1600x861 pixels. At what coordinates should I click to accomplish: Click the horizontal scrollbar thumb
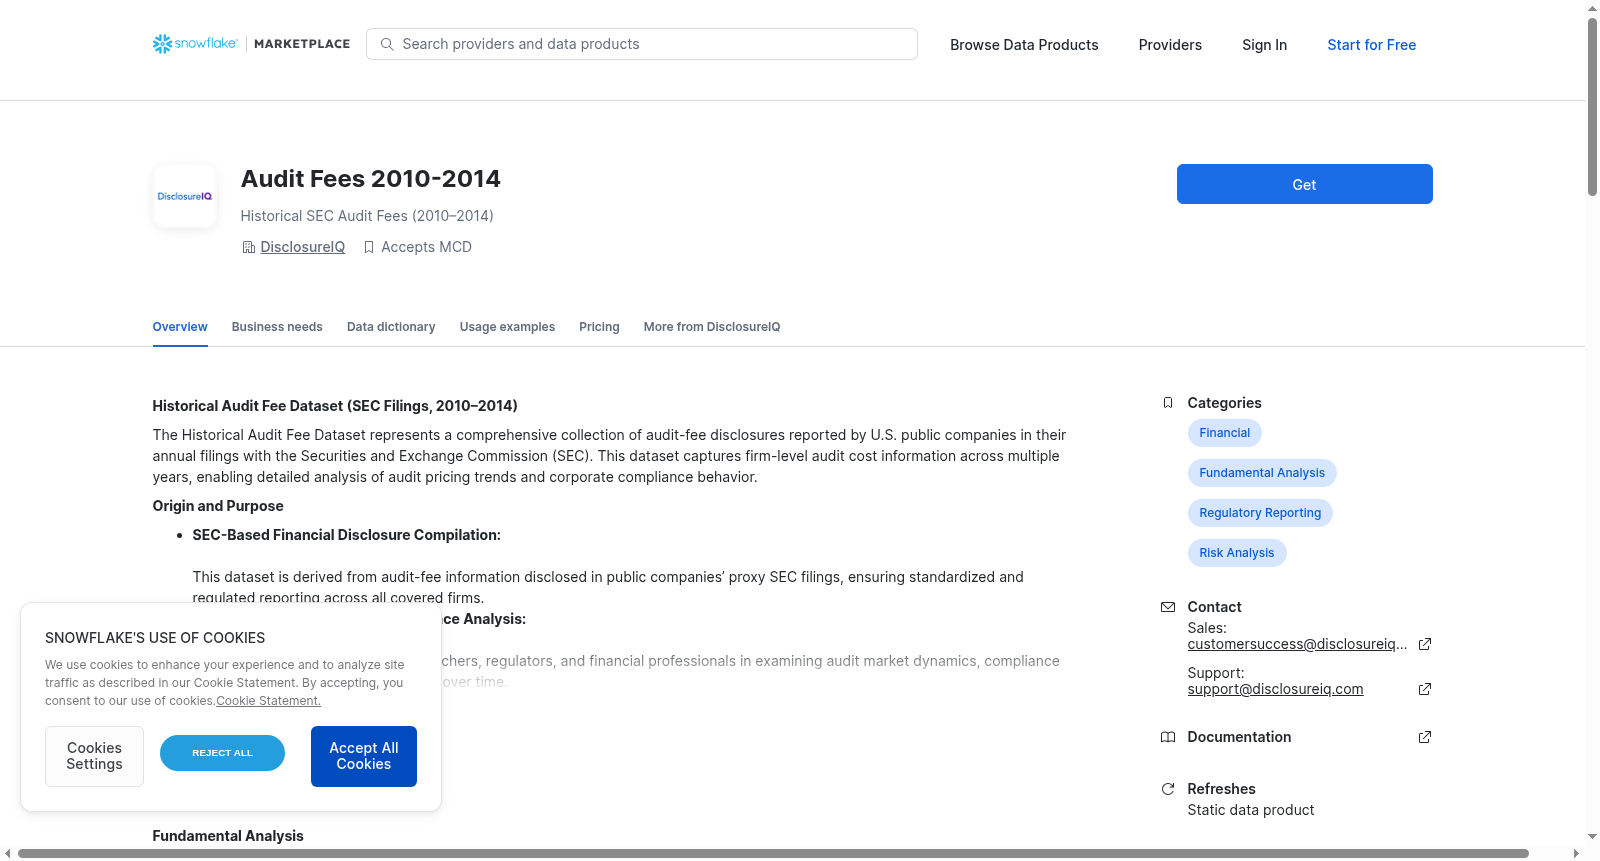coord(773,853)
